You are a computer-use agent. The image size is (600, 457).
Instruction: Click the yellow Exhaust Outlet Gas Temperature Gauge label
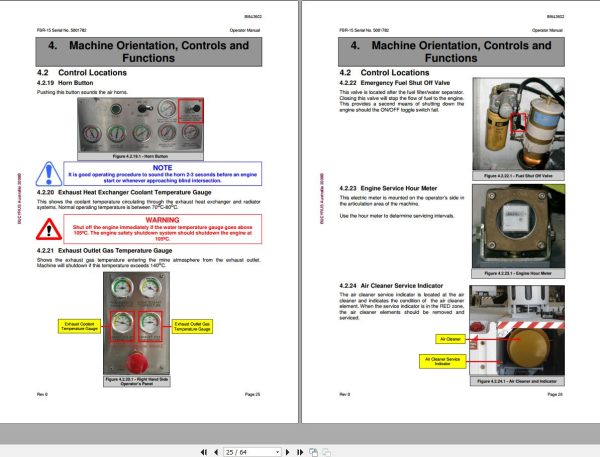click(192, 326)
